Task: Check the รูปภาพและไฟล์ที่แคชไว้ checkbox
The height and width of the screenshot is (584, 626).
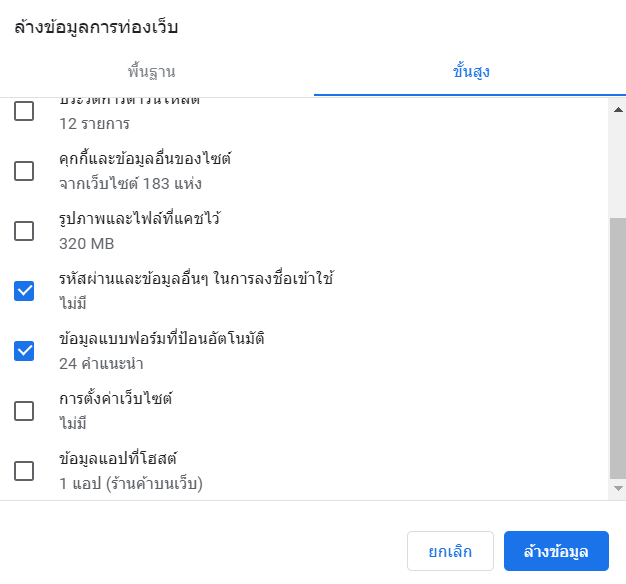Action: point(24,231)
